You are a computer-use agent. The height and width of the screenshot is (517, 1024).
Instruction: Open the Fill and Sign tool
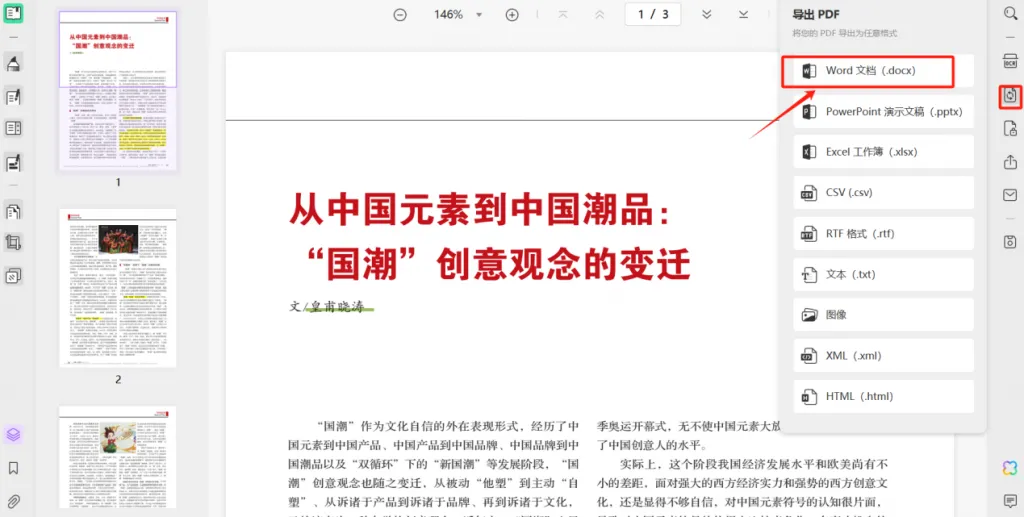[x=13, y=162]
